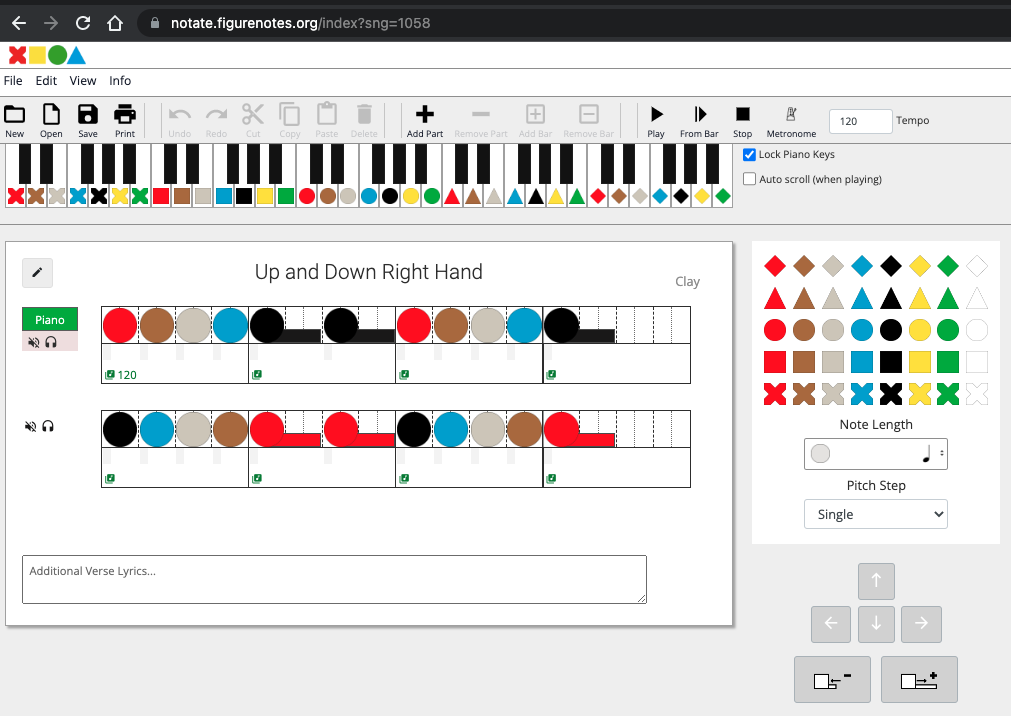Open the Edit menu
Screen dimensions: 1011x716
[46, 81]
